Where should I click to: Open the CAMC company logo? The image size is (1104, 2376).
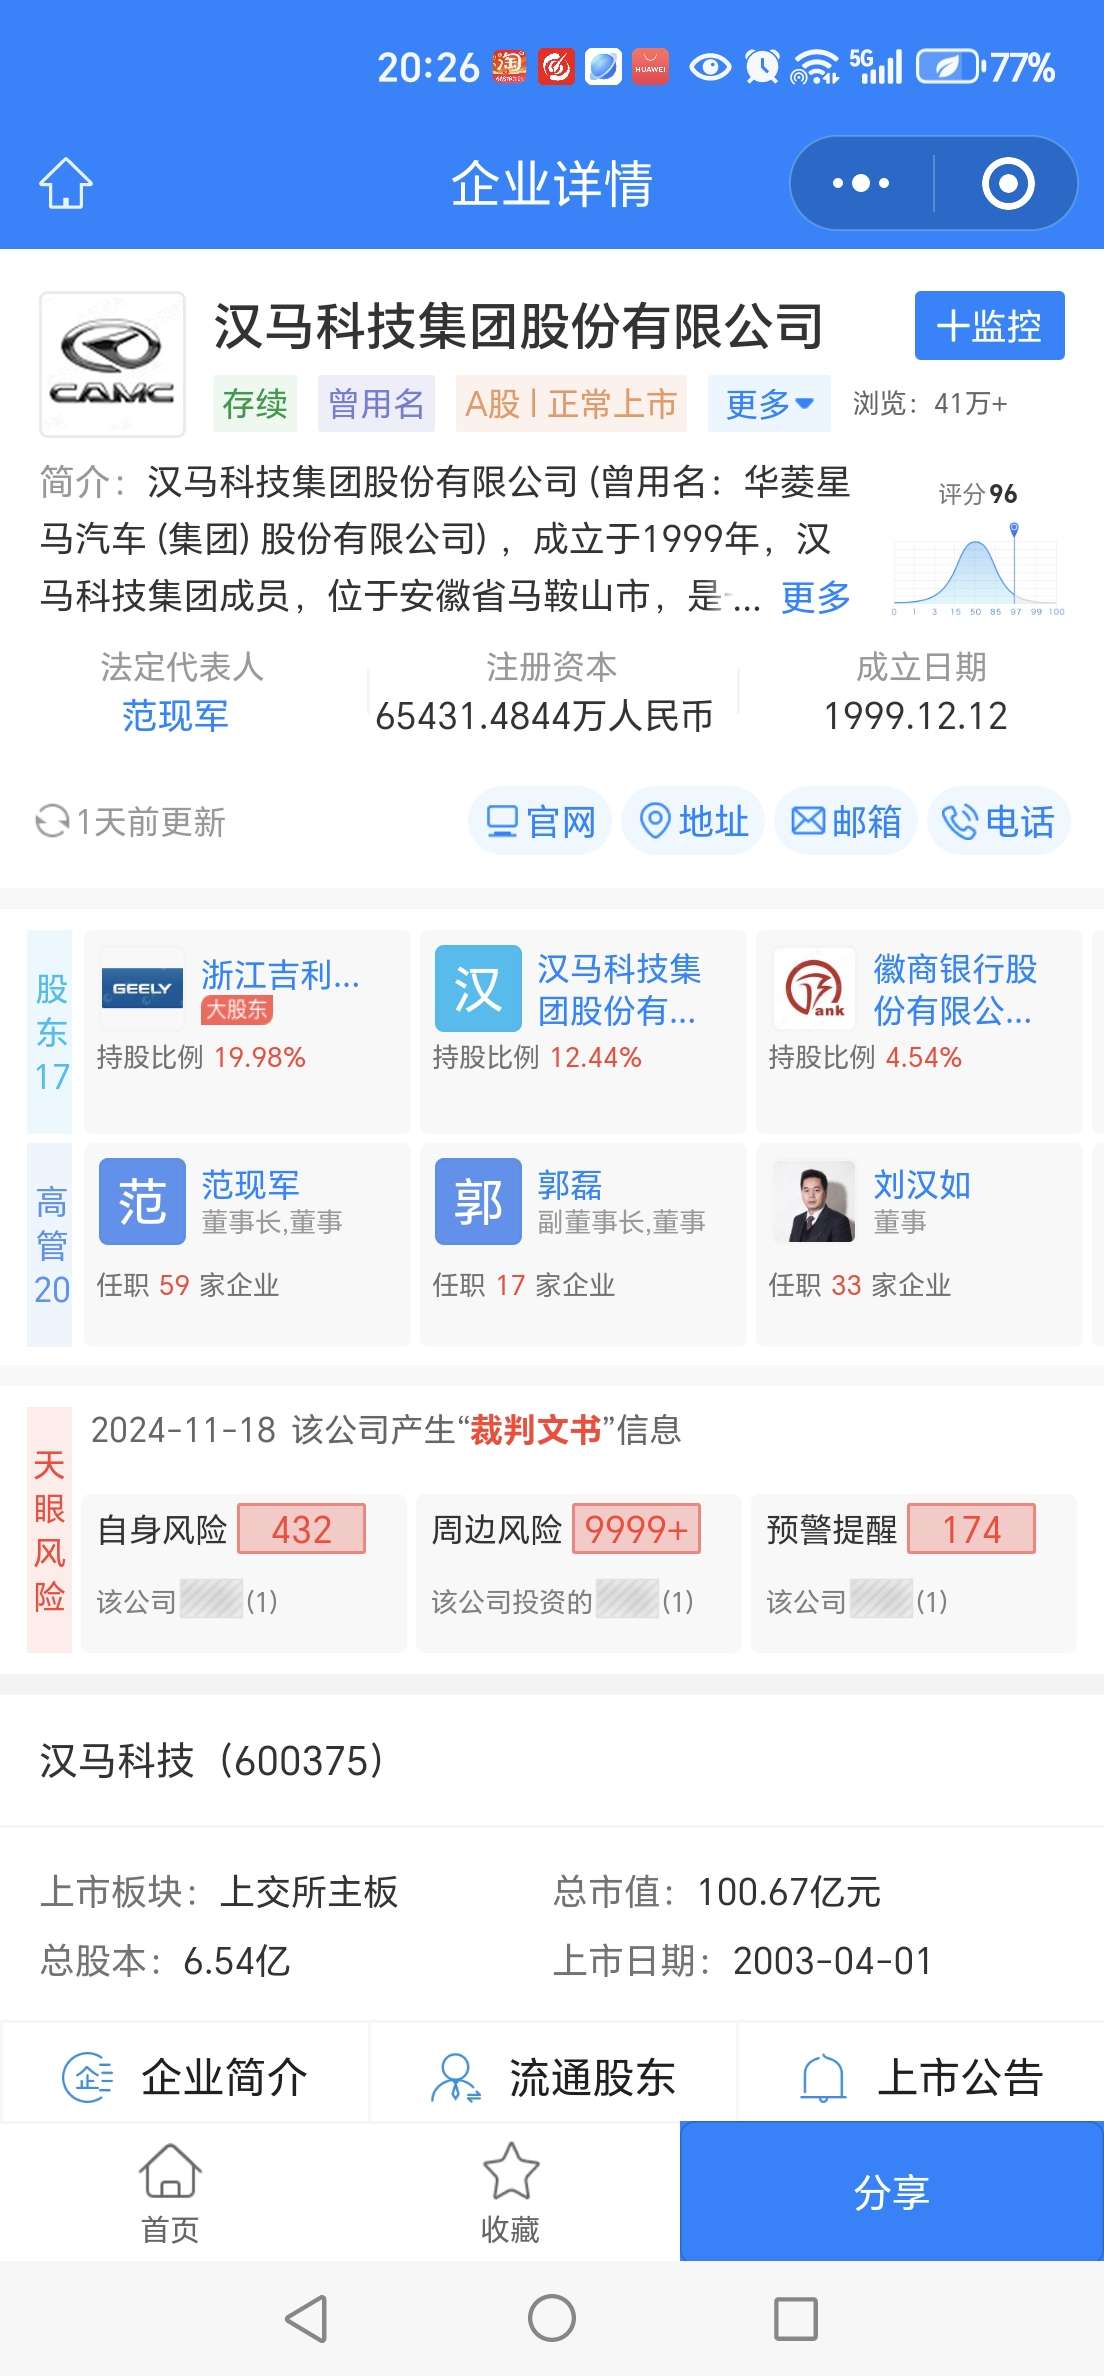pyautogui.click(x=112, y=364)
